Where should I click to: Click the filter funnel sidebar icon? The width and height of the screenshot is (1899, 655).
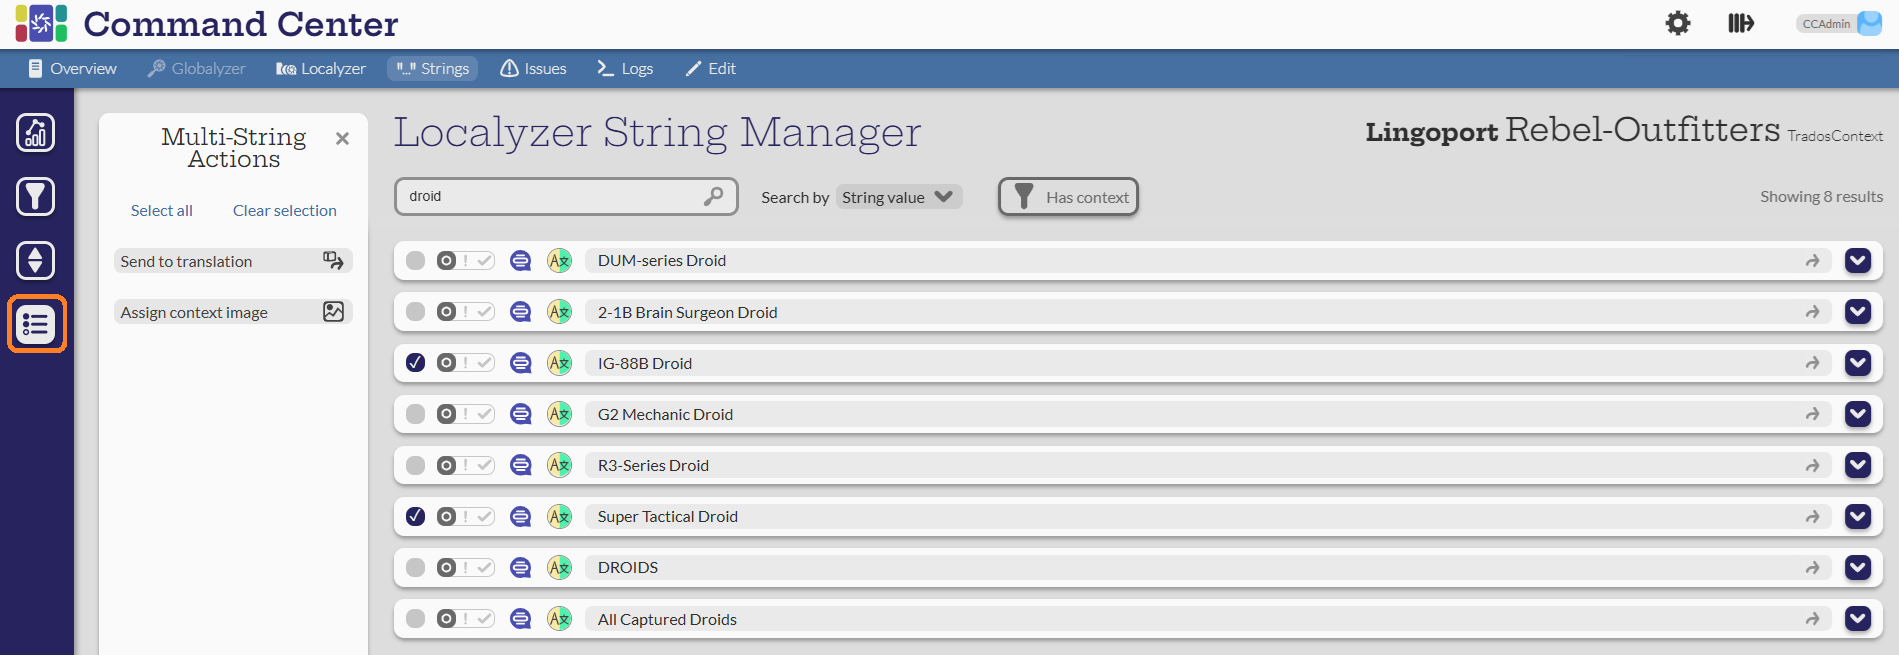36,197
